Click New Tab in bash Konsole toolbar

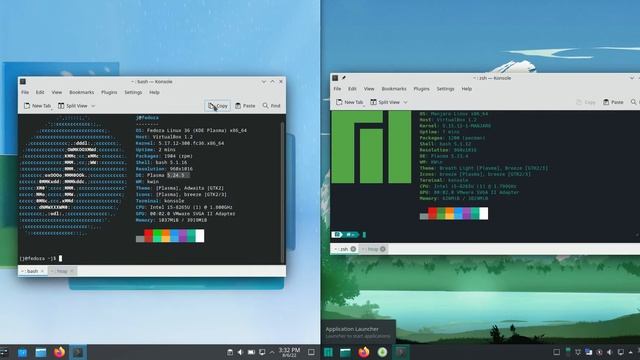tap(38, 106)
